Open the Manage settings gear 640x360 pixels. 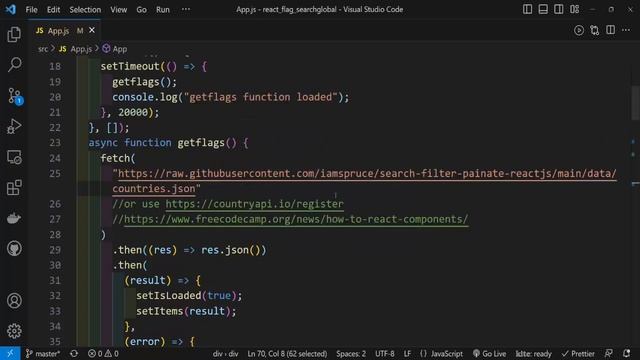point(14,331)
